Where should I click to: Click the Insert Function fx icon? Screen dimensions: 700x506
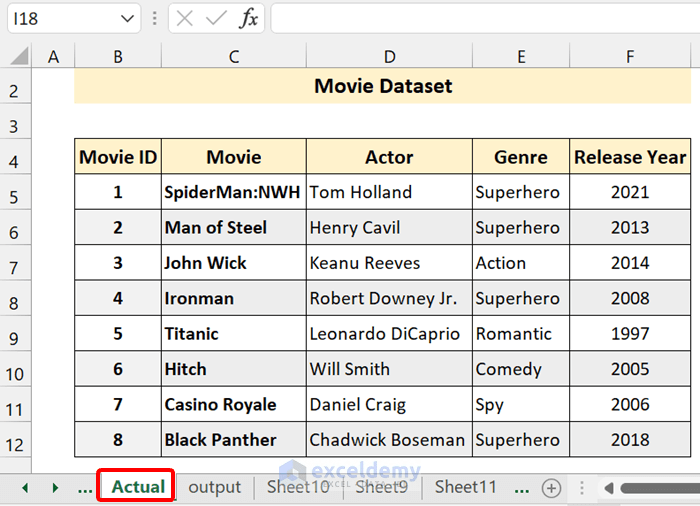(x=249, y=19)
